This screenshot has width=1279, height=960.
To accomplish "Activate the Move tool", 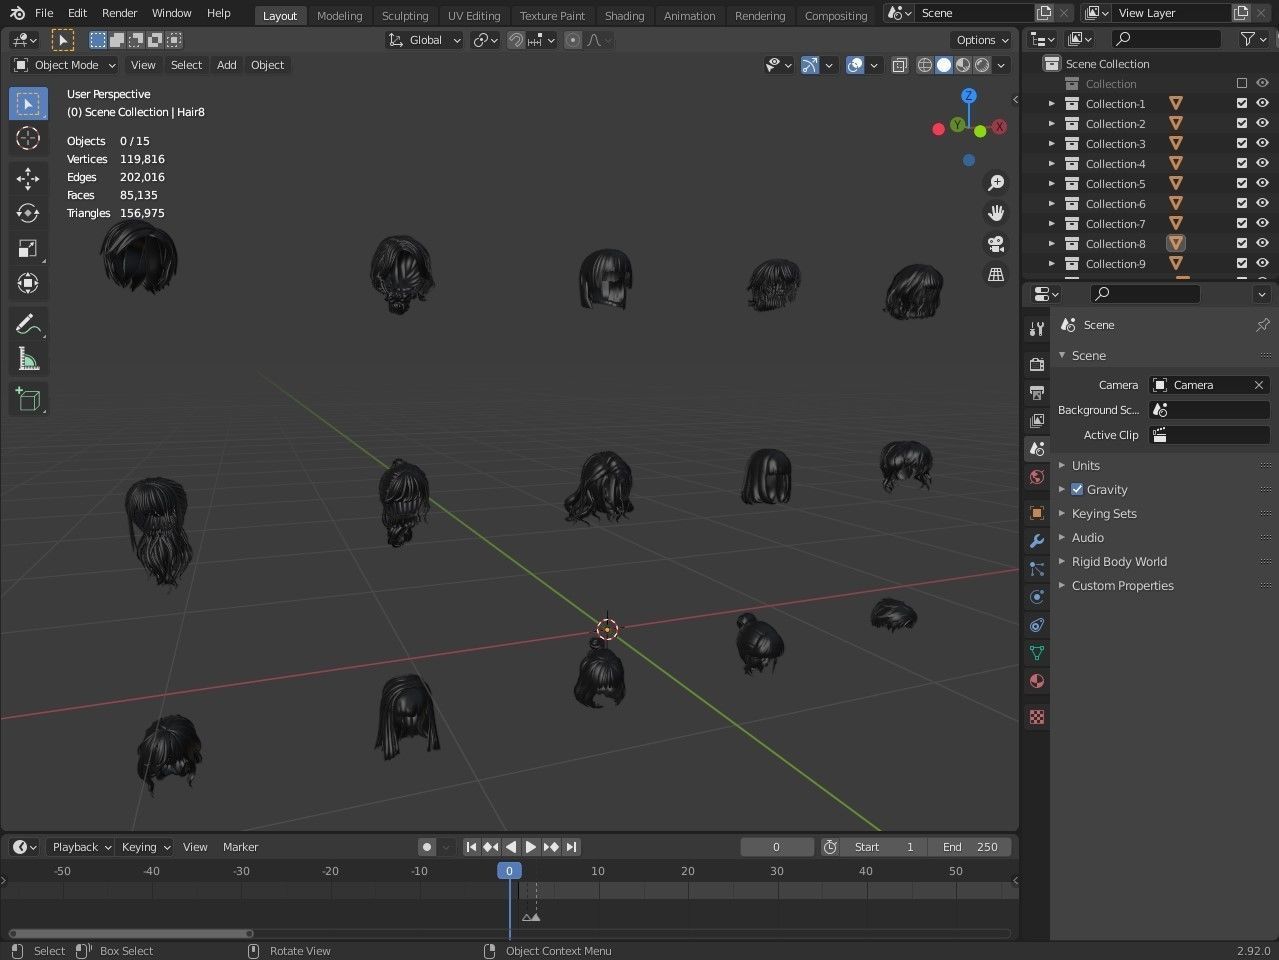I will [x=28, y=179].
